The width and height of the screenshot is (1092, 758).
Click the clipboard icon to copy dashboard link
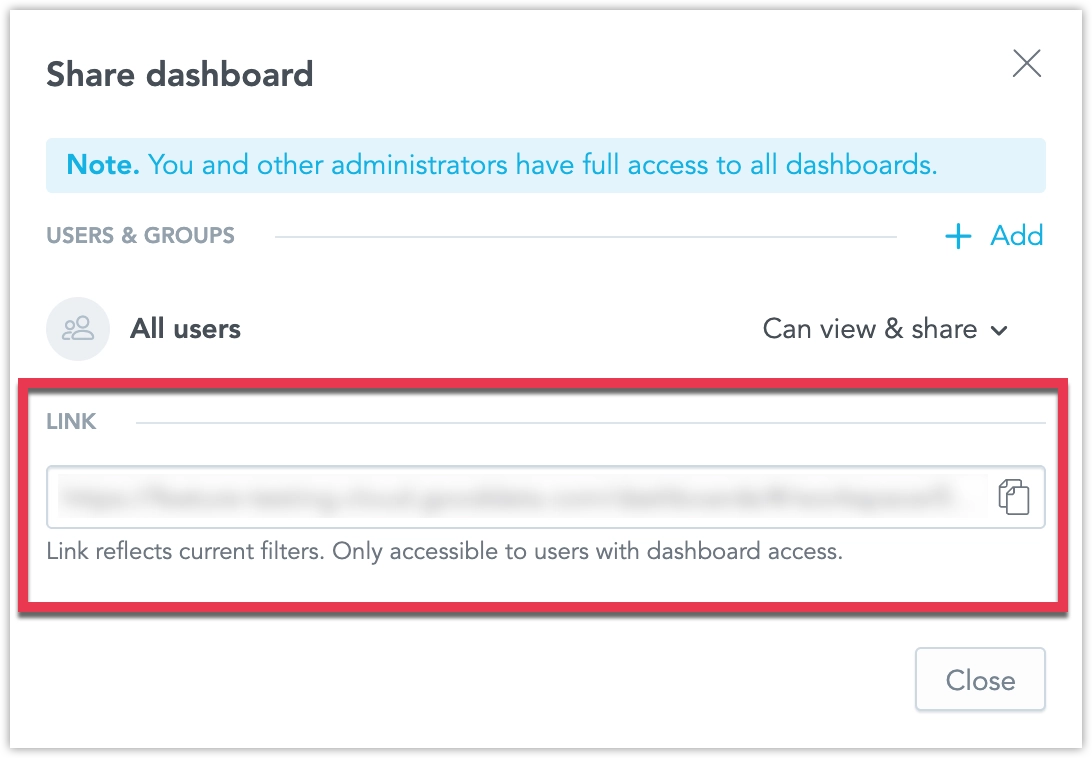pos(1015,497)
